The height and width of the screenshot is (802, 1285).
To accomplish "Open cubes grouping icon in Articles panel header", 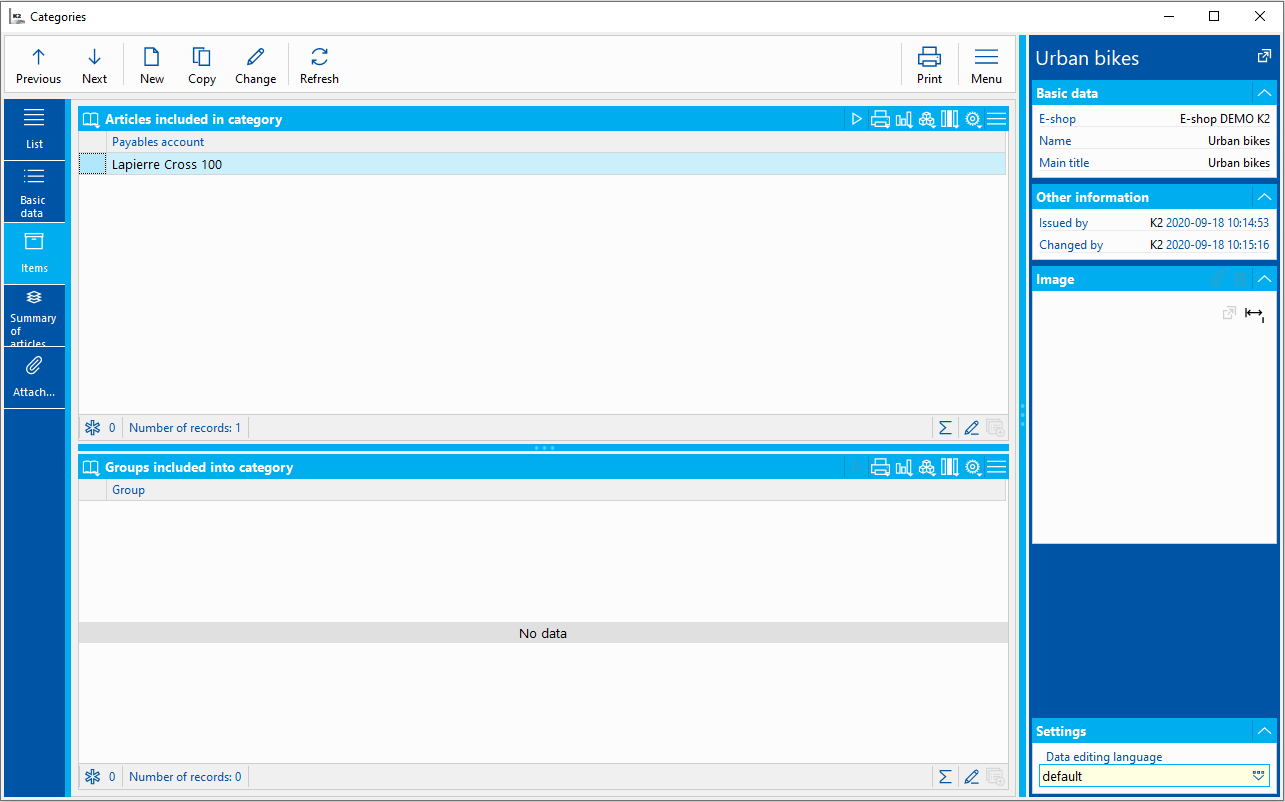I will pos(927,119).
